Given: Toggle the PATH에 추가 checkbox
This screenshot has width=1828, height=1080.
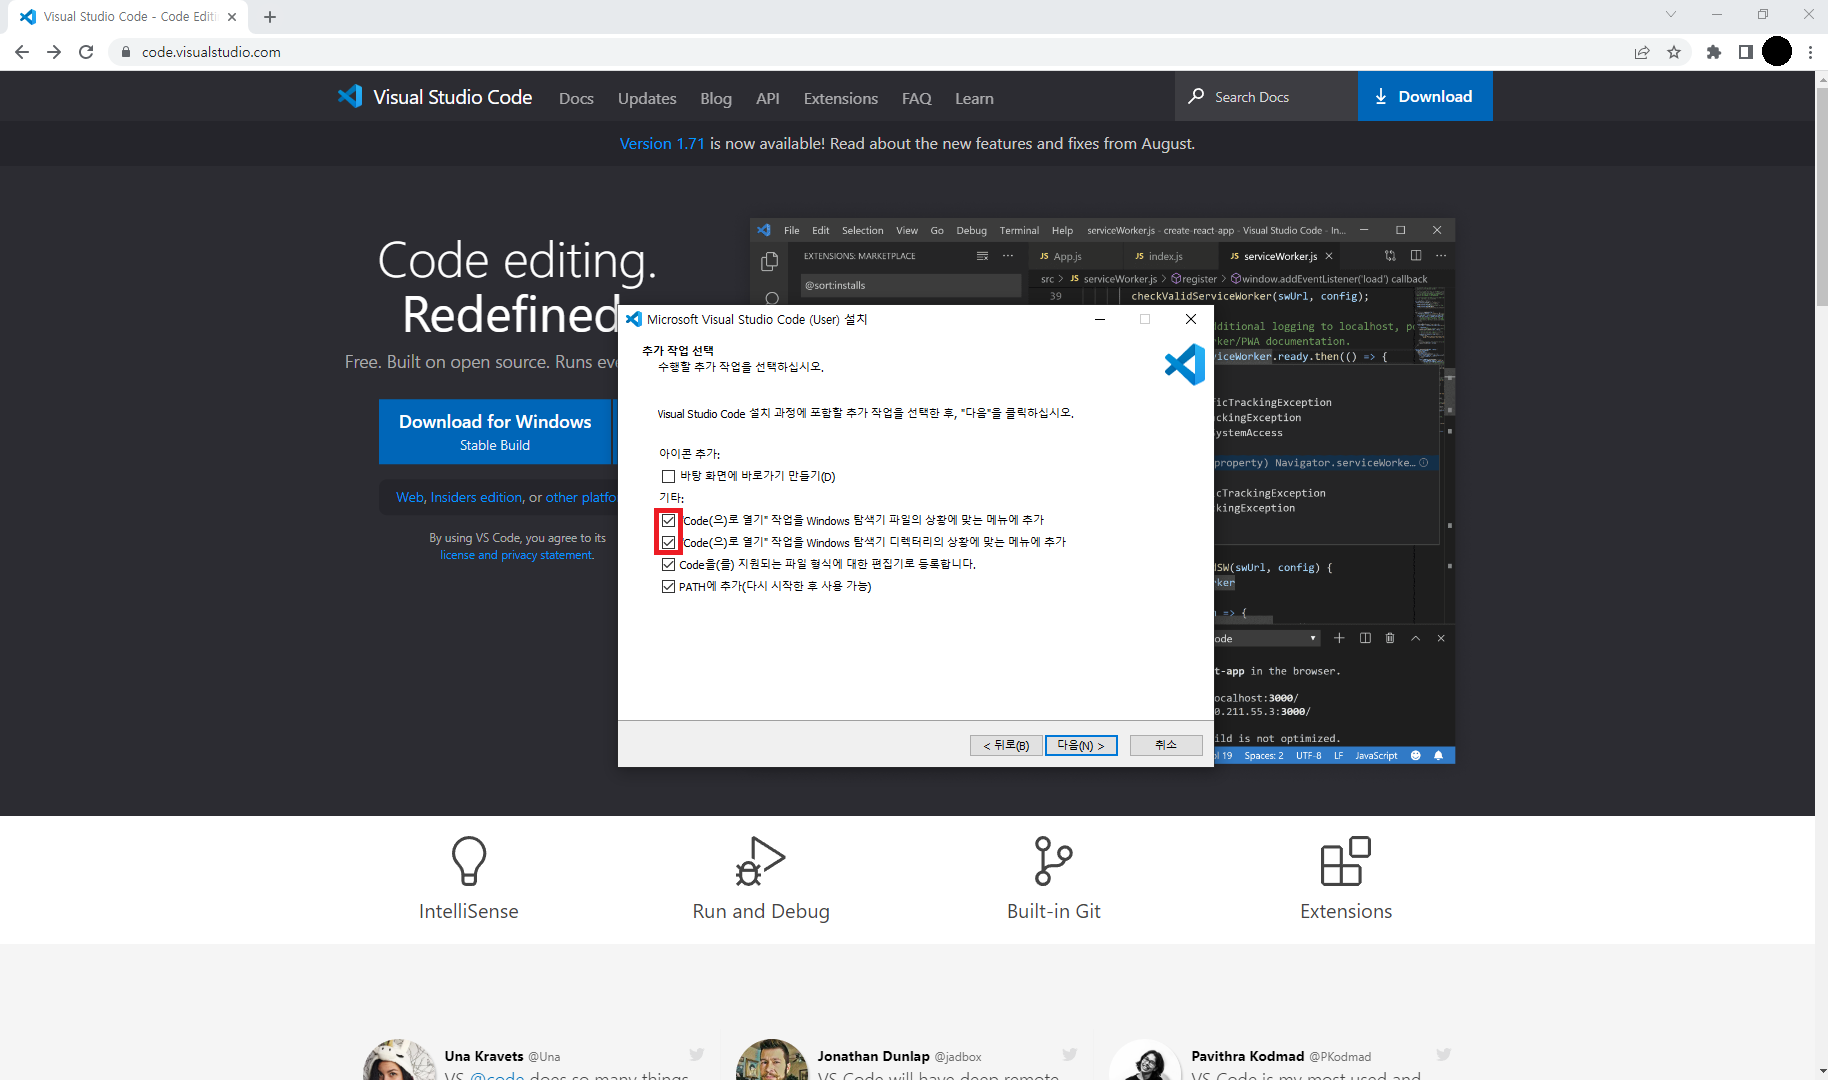Looking at the screenshot, I should click(668, 586).
